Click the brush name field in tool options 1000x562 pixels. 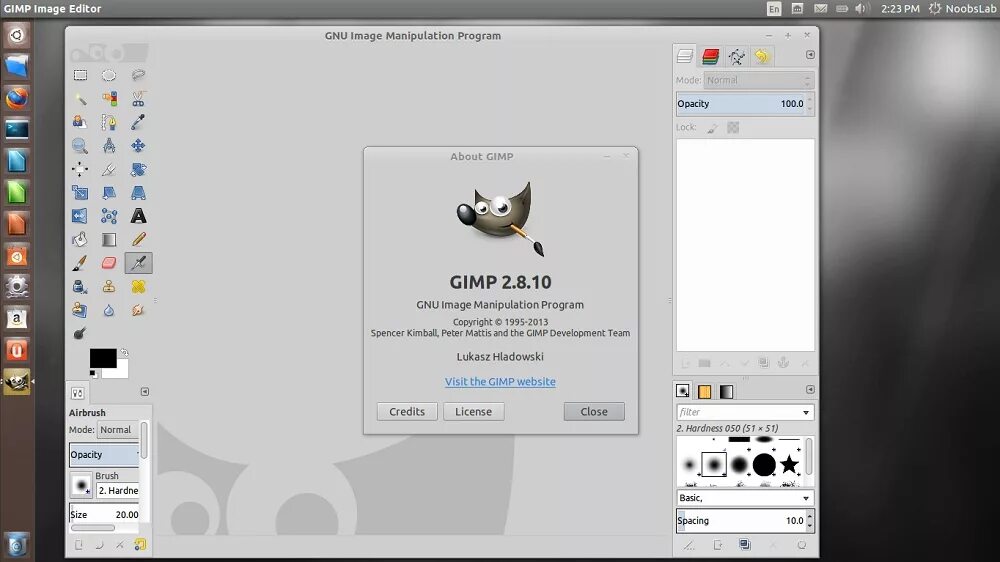118,491
